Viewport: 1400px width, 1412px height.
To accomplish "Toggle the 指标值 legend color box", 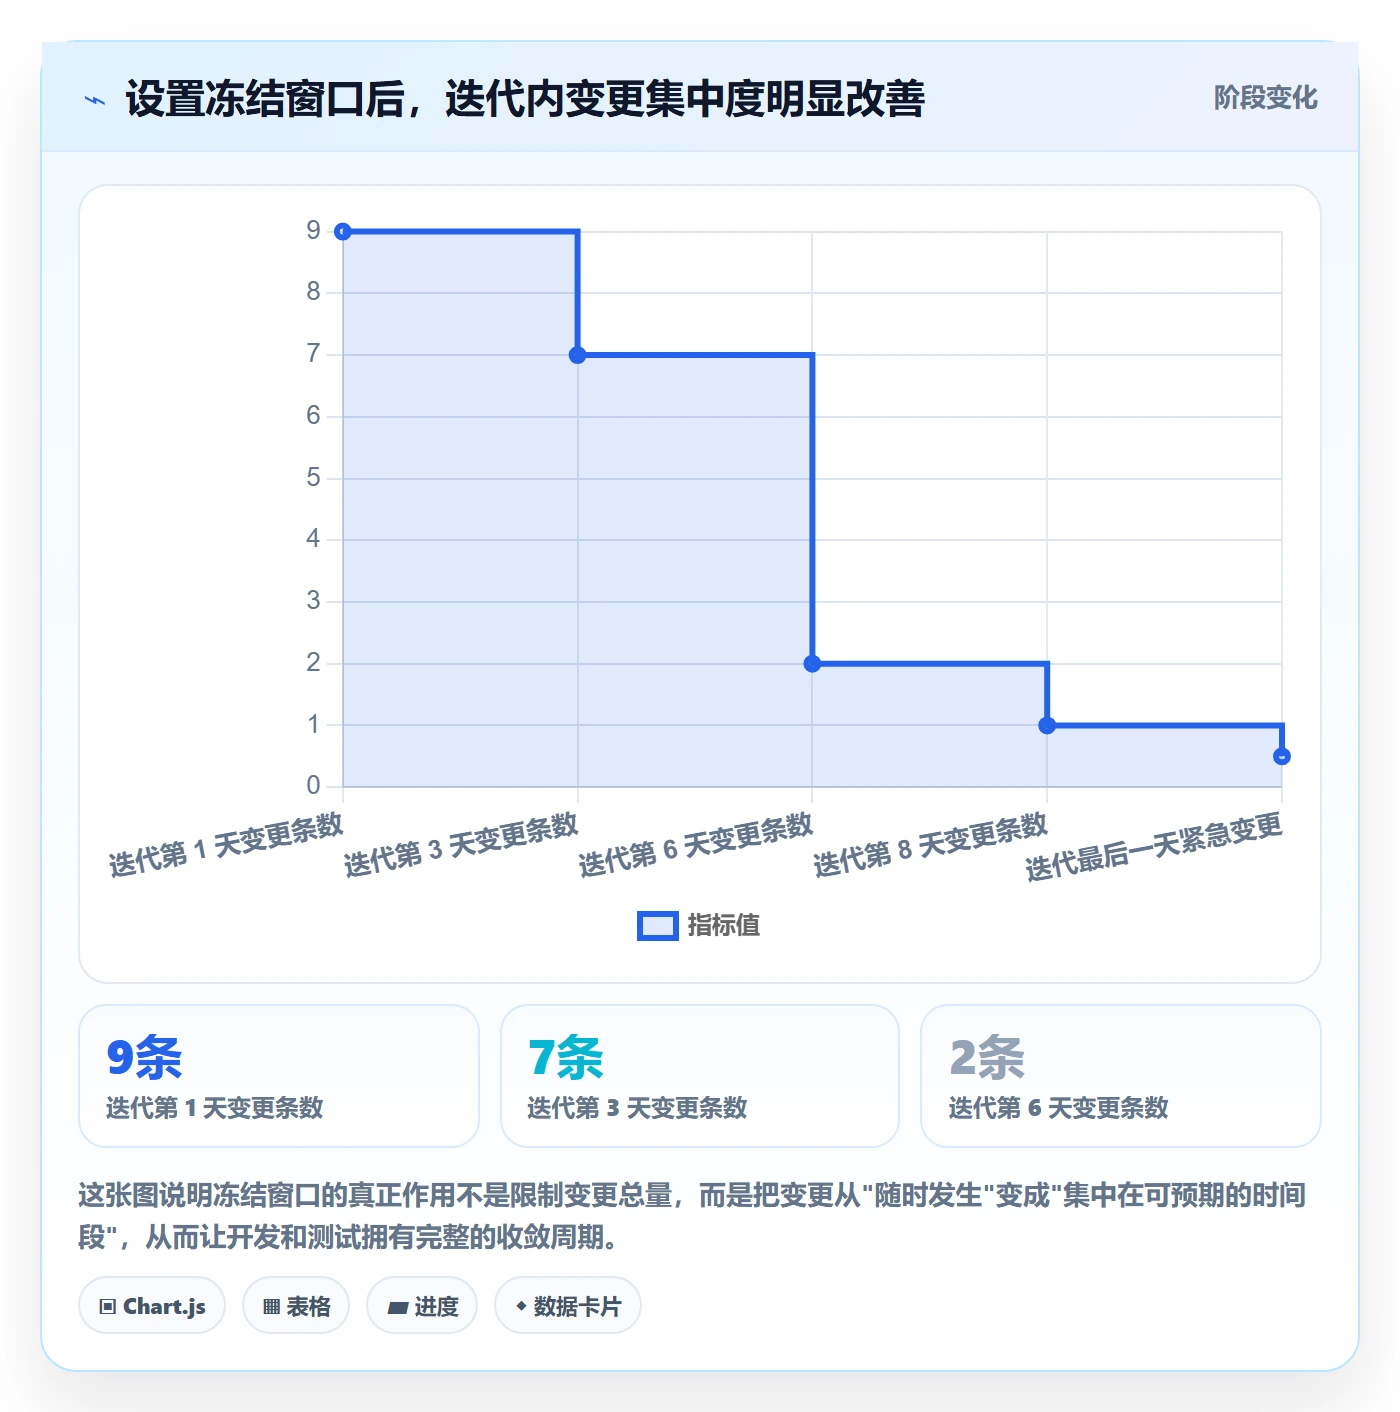I will (657, 926).
